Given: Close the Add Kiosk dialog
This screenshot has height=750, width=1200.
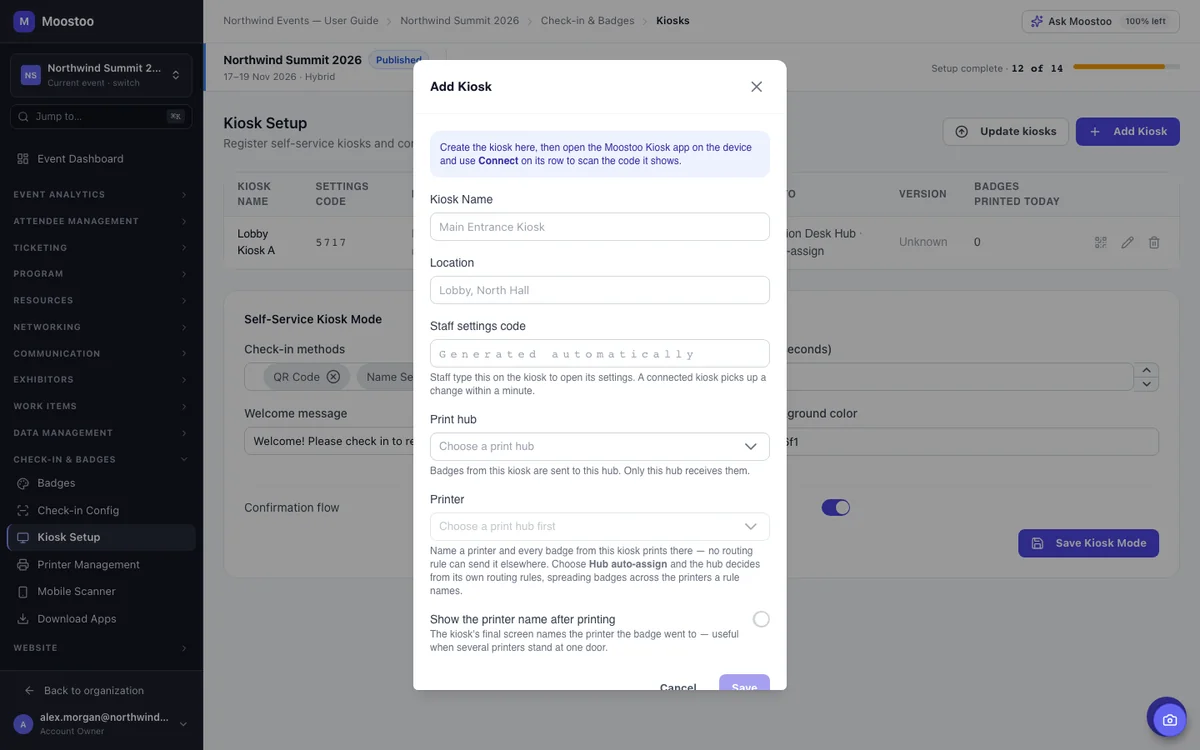Looking at the screenshot, I should coord(756,87).
